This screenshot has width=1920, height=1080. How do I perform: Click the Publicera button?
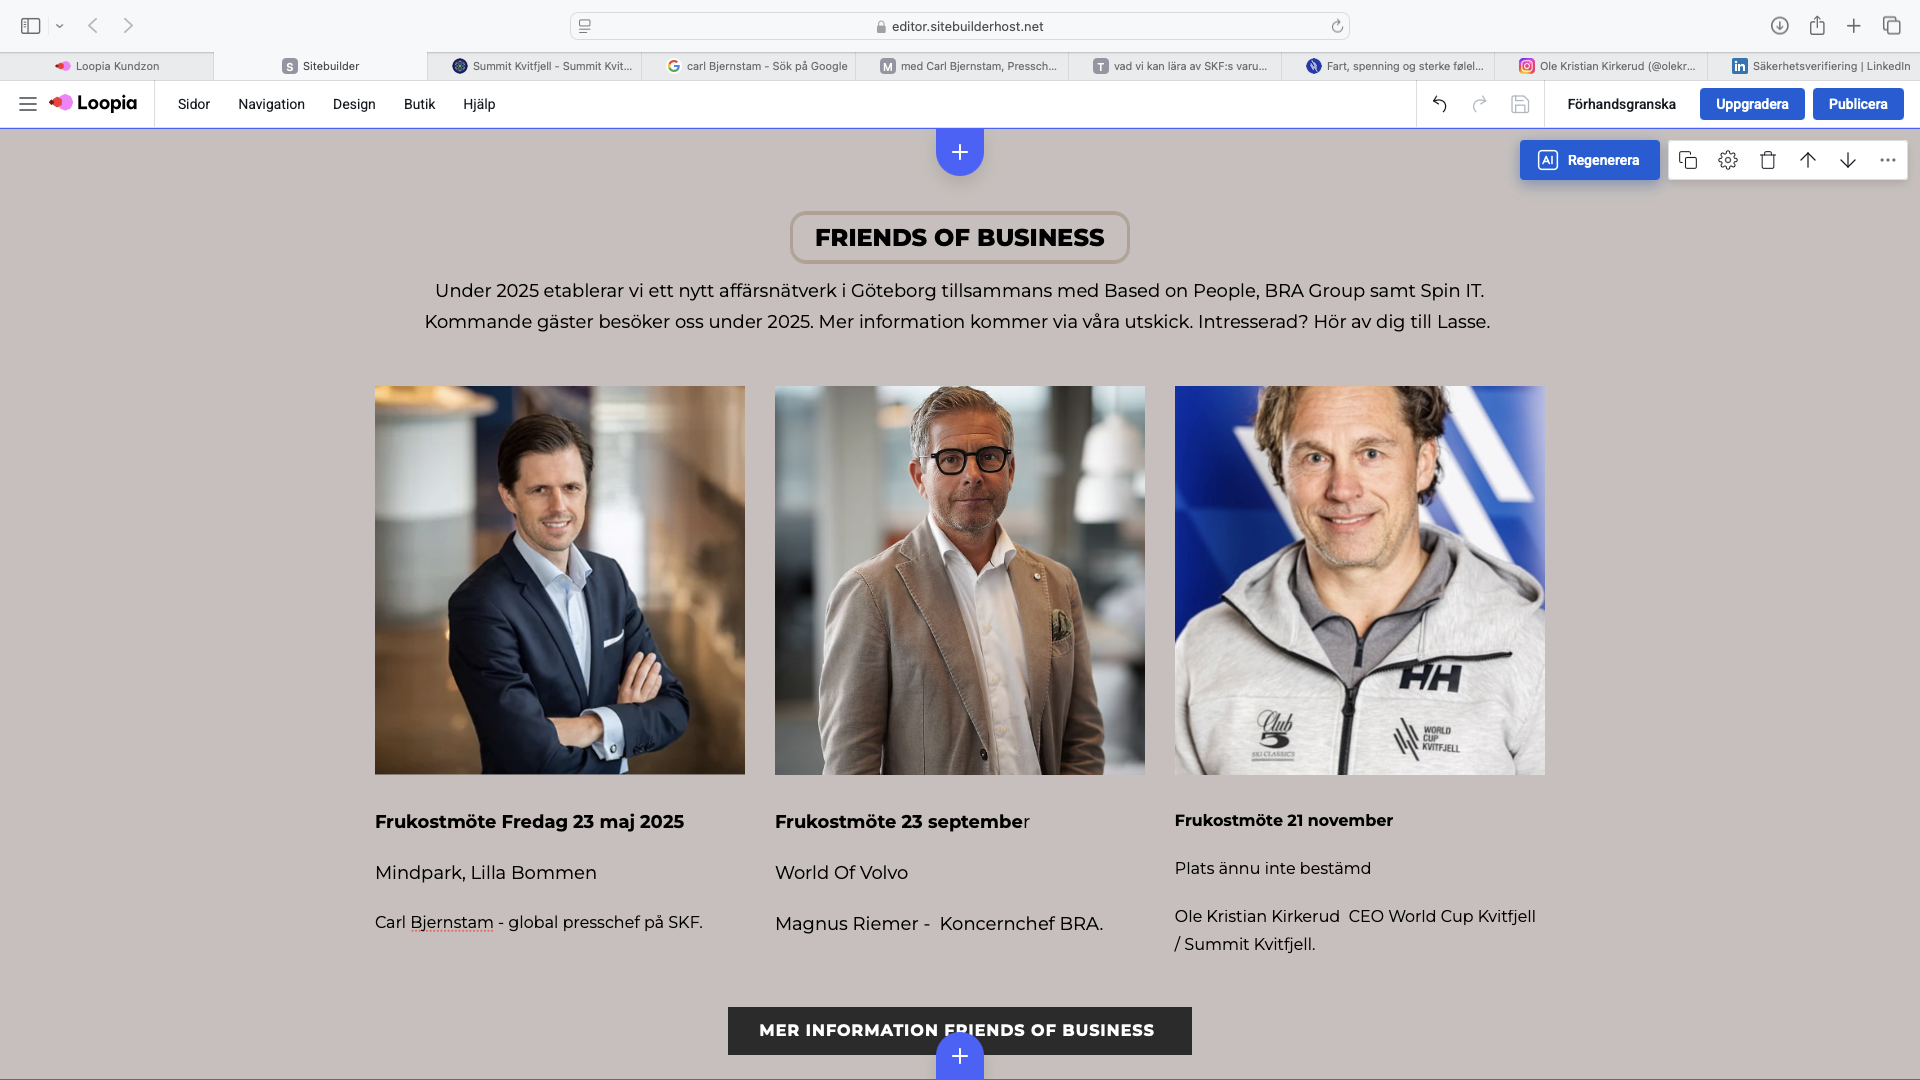click(x=1858, y=104)
